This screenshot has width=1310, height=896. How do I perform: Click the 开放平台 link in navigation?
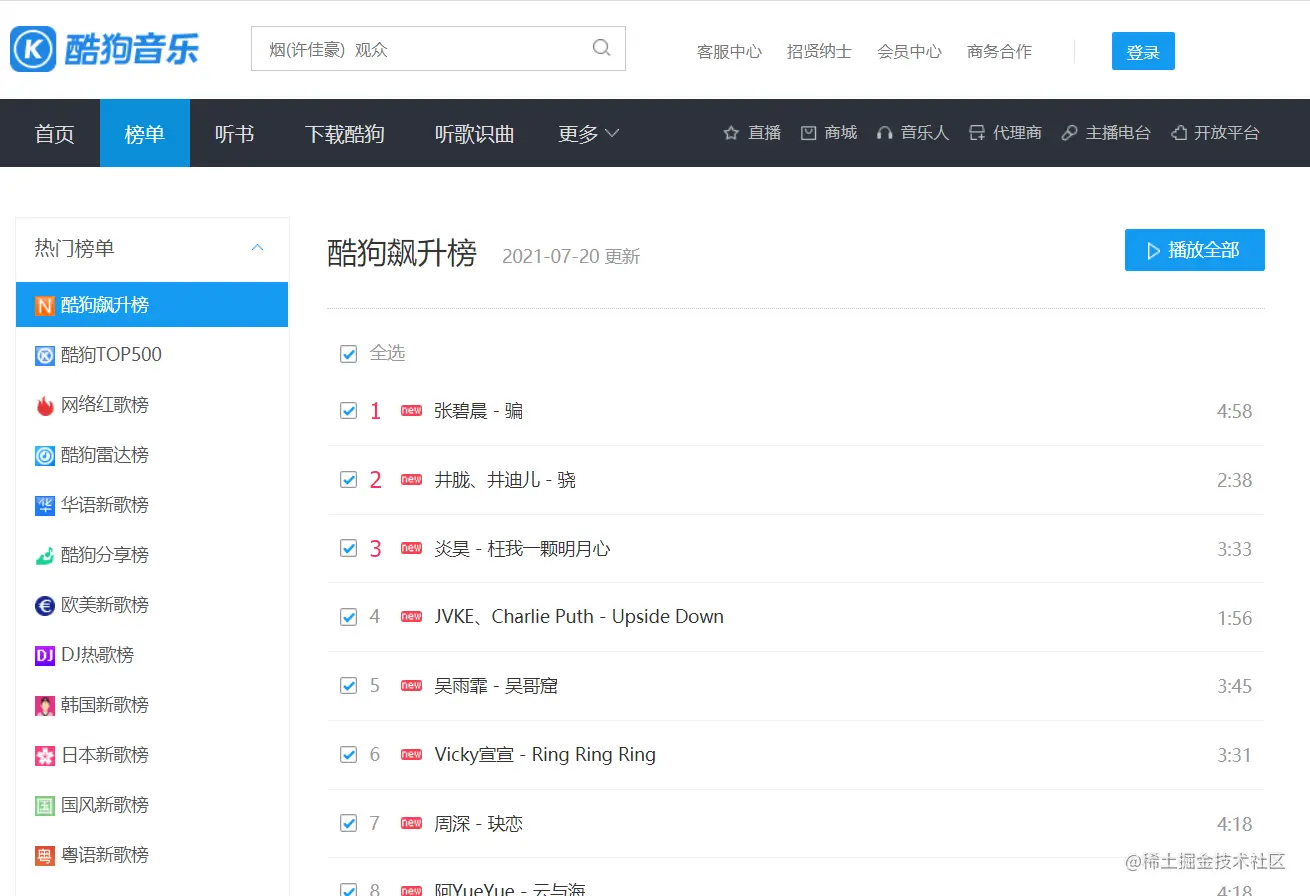tap(1227, 133)
